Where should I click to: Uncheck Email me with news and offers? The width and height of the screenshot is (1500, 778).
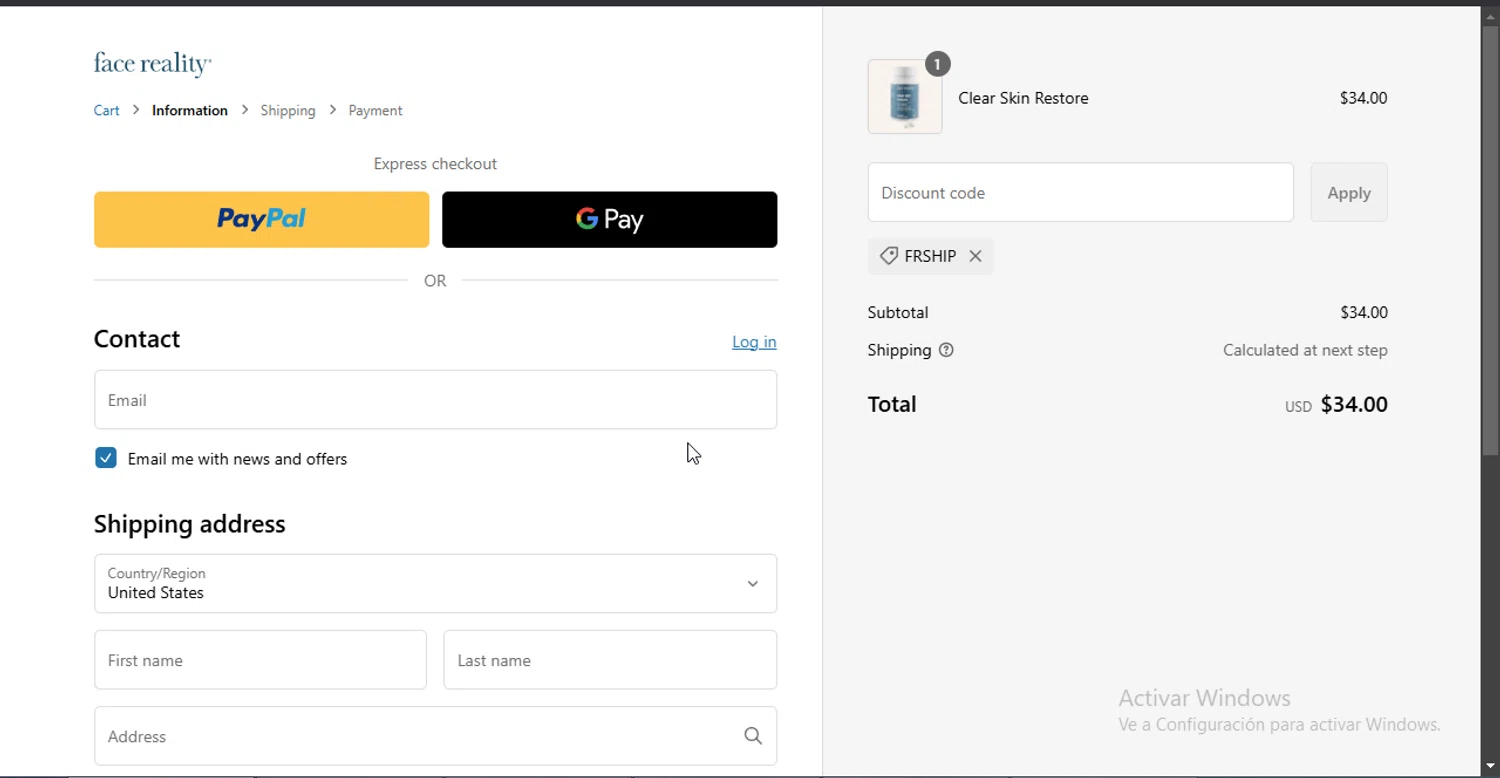tap(106, 458)
